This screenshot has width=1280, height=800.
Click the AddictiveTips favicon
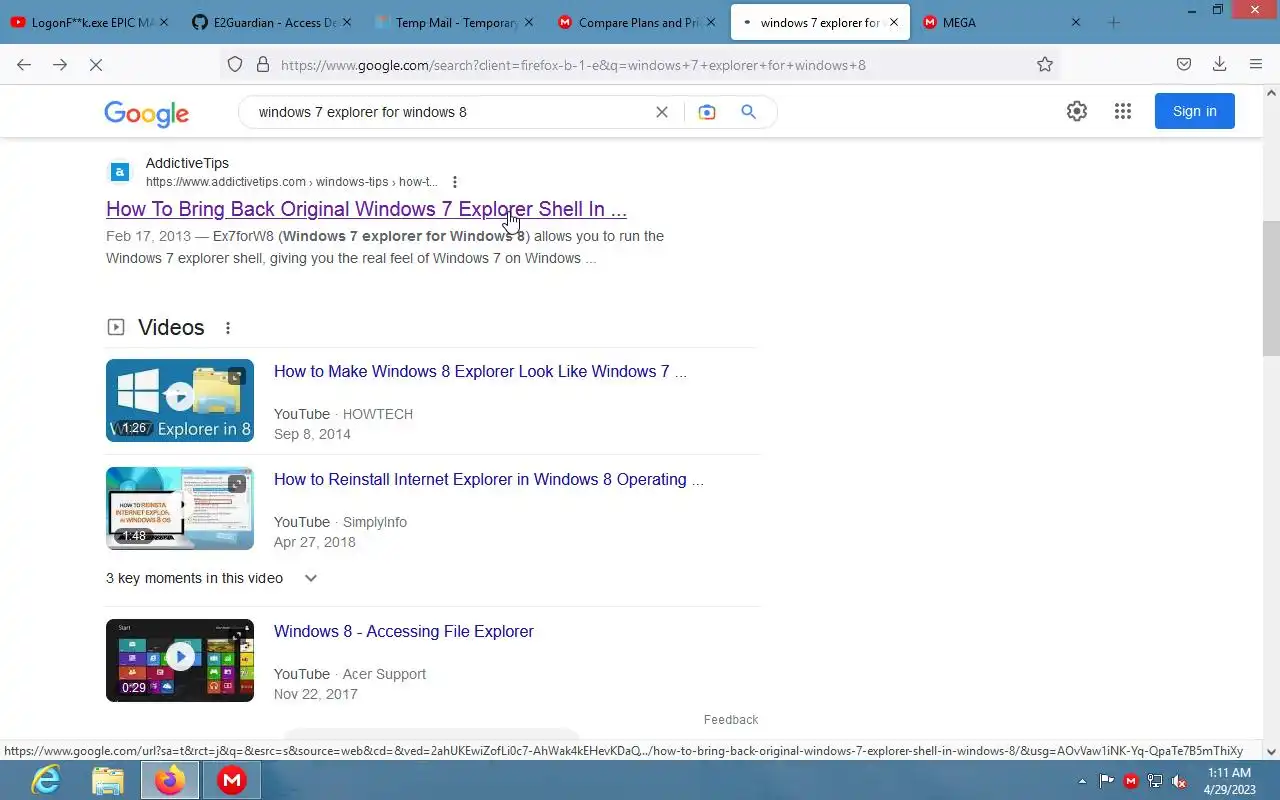pos(120,172)
